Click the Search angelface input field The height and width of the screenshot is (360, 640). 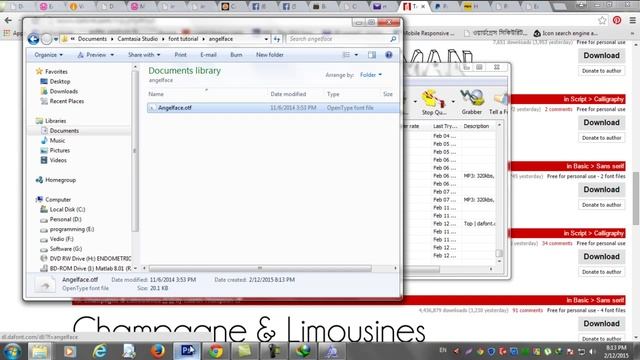[338, 39]
